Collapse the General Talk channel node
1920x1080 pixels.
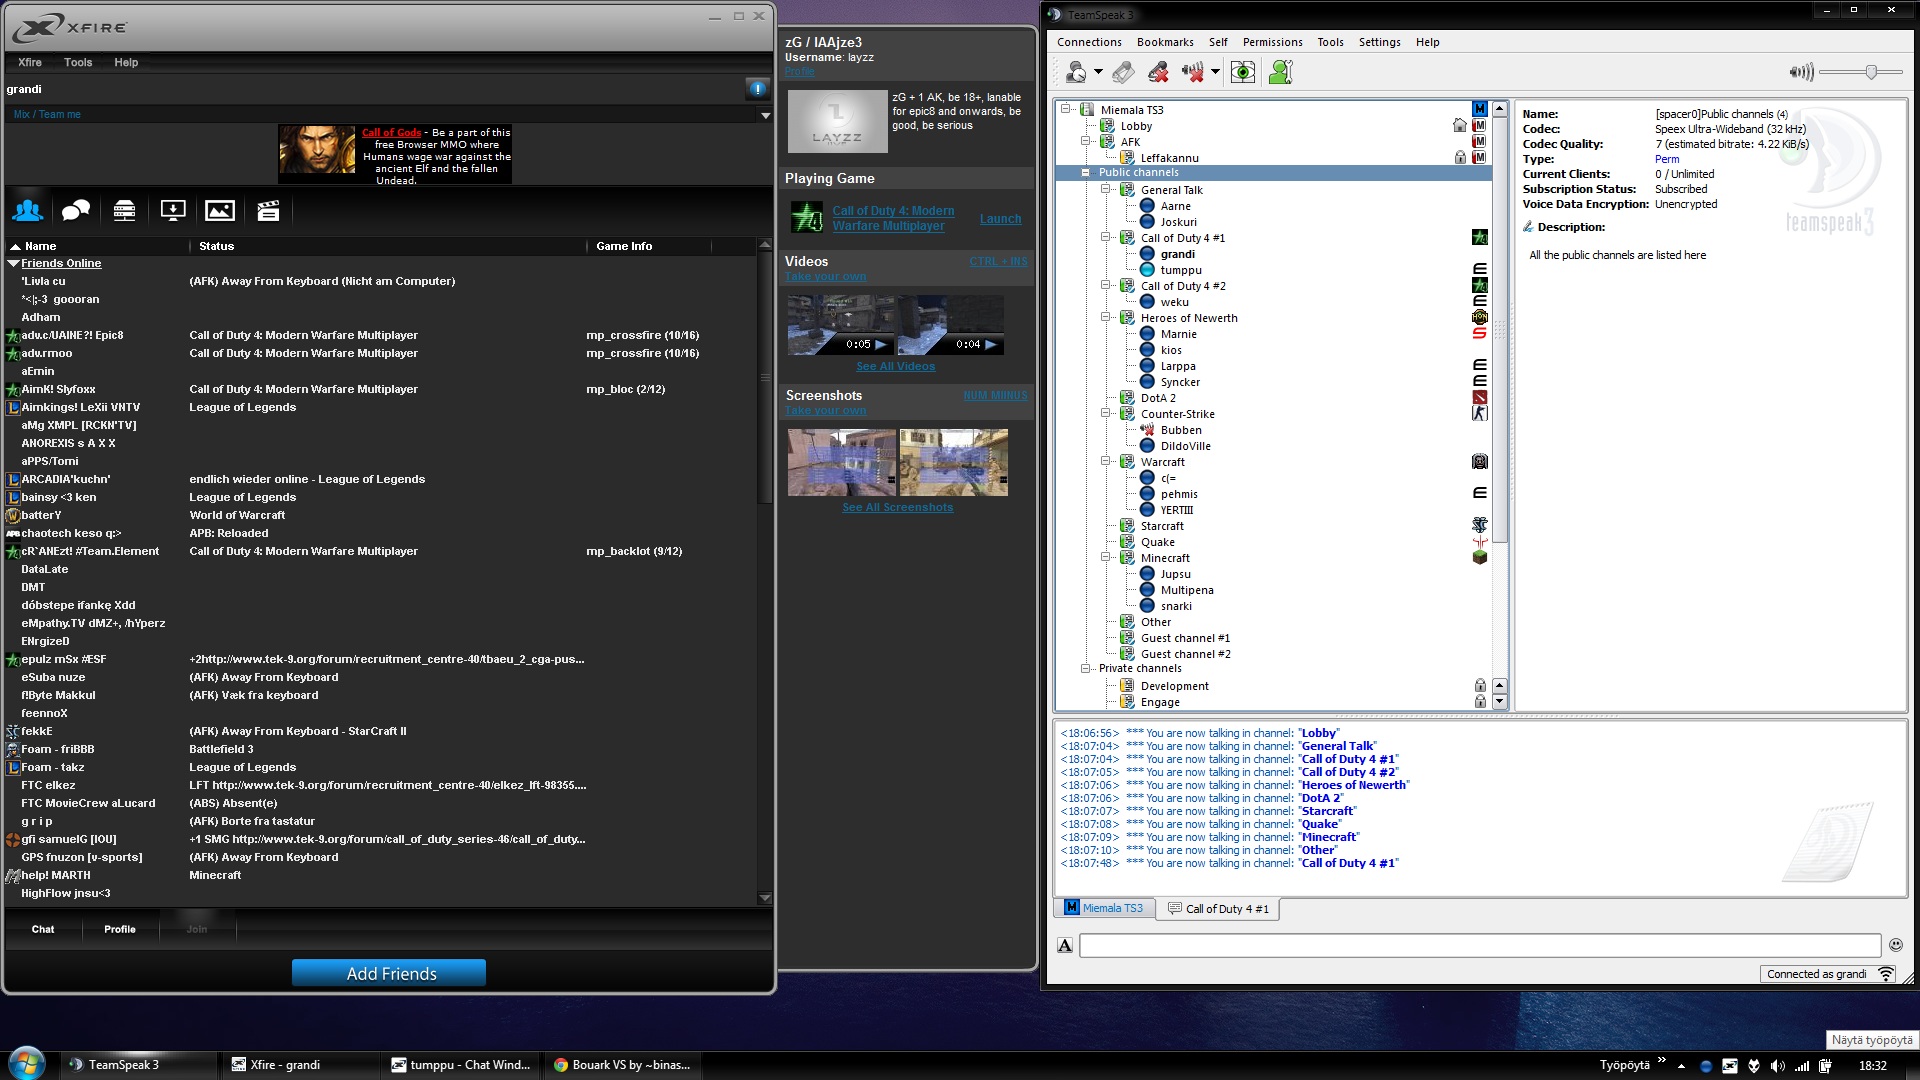pos(1106,190)
